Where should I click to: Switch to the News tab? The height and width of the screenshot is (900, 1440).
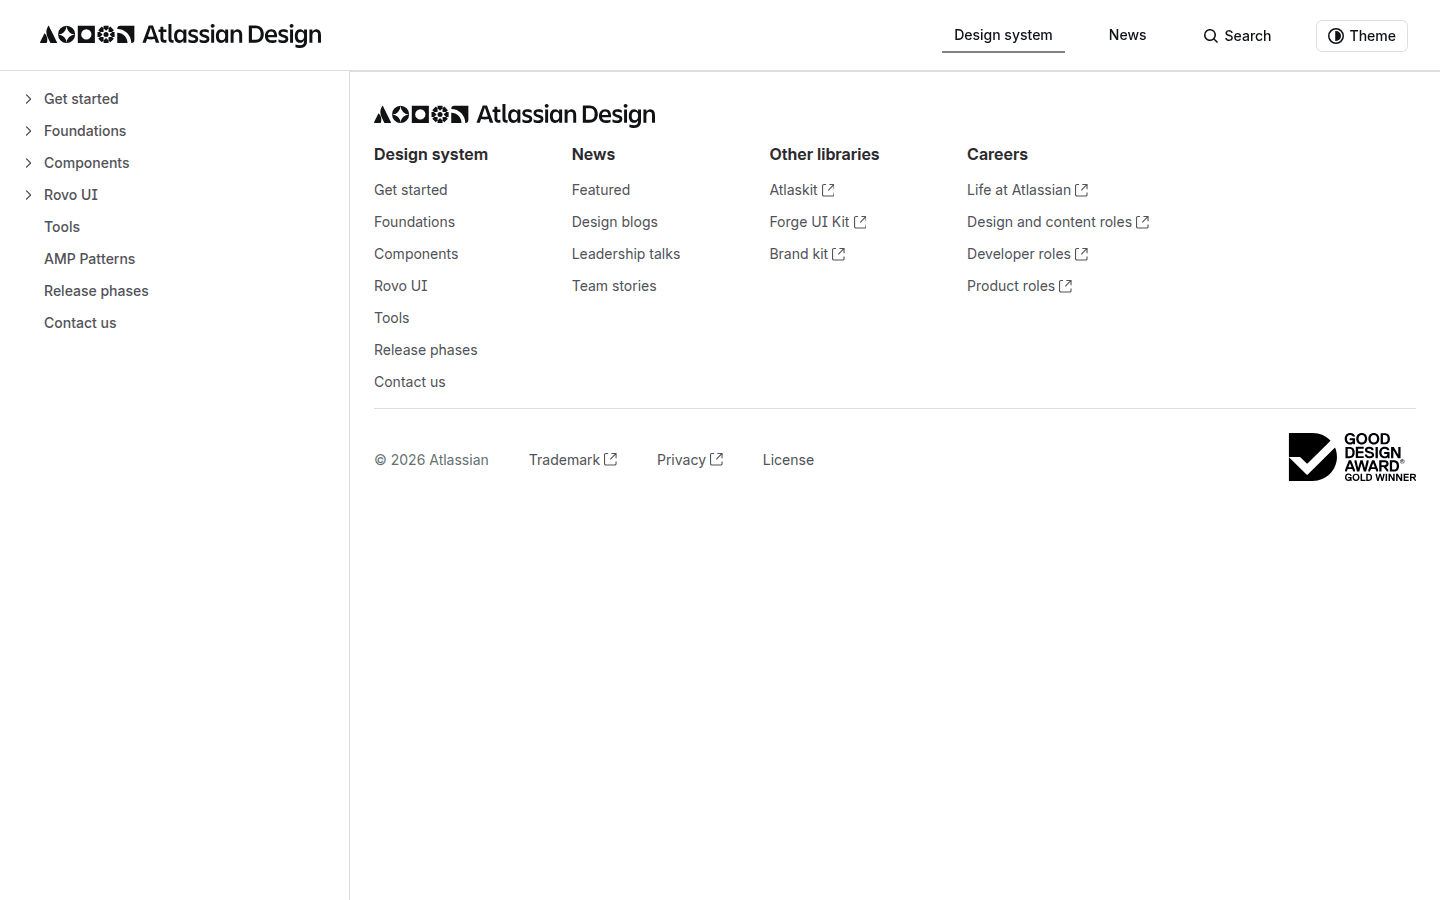click(x=1127, y=35)
